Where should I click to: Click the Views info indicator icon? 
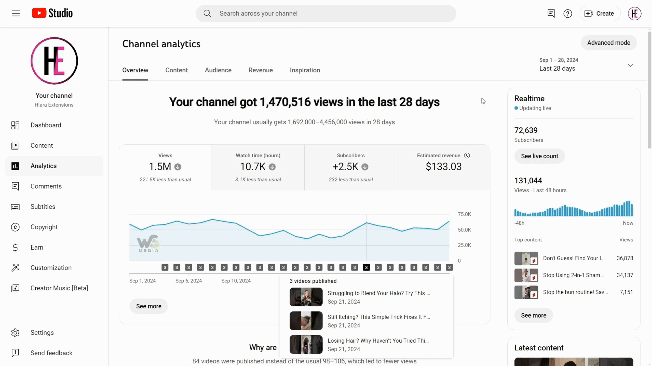178,167
